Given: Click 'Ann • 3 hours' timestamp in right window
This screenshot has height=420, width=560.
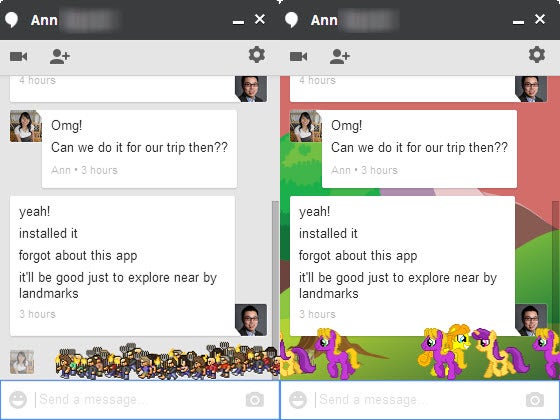Looking at the screenshot, I should 364,170.
